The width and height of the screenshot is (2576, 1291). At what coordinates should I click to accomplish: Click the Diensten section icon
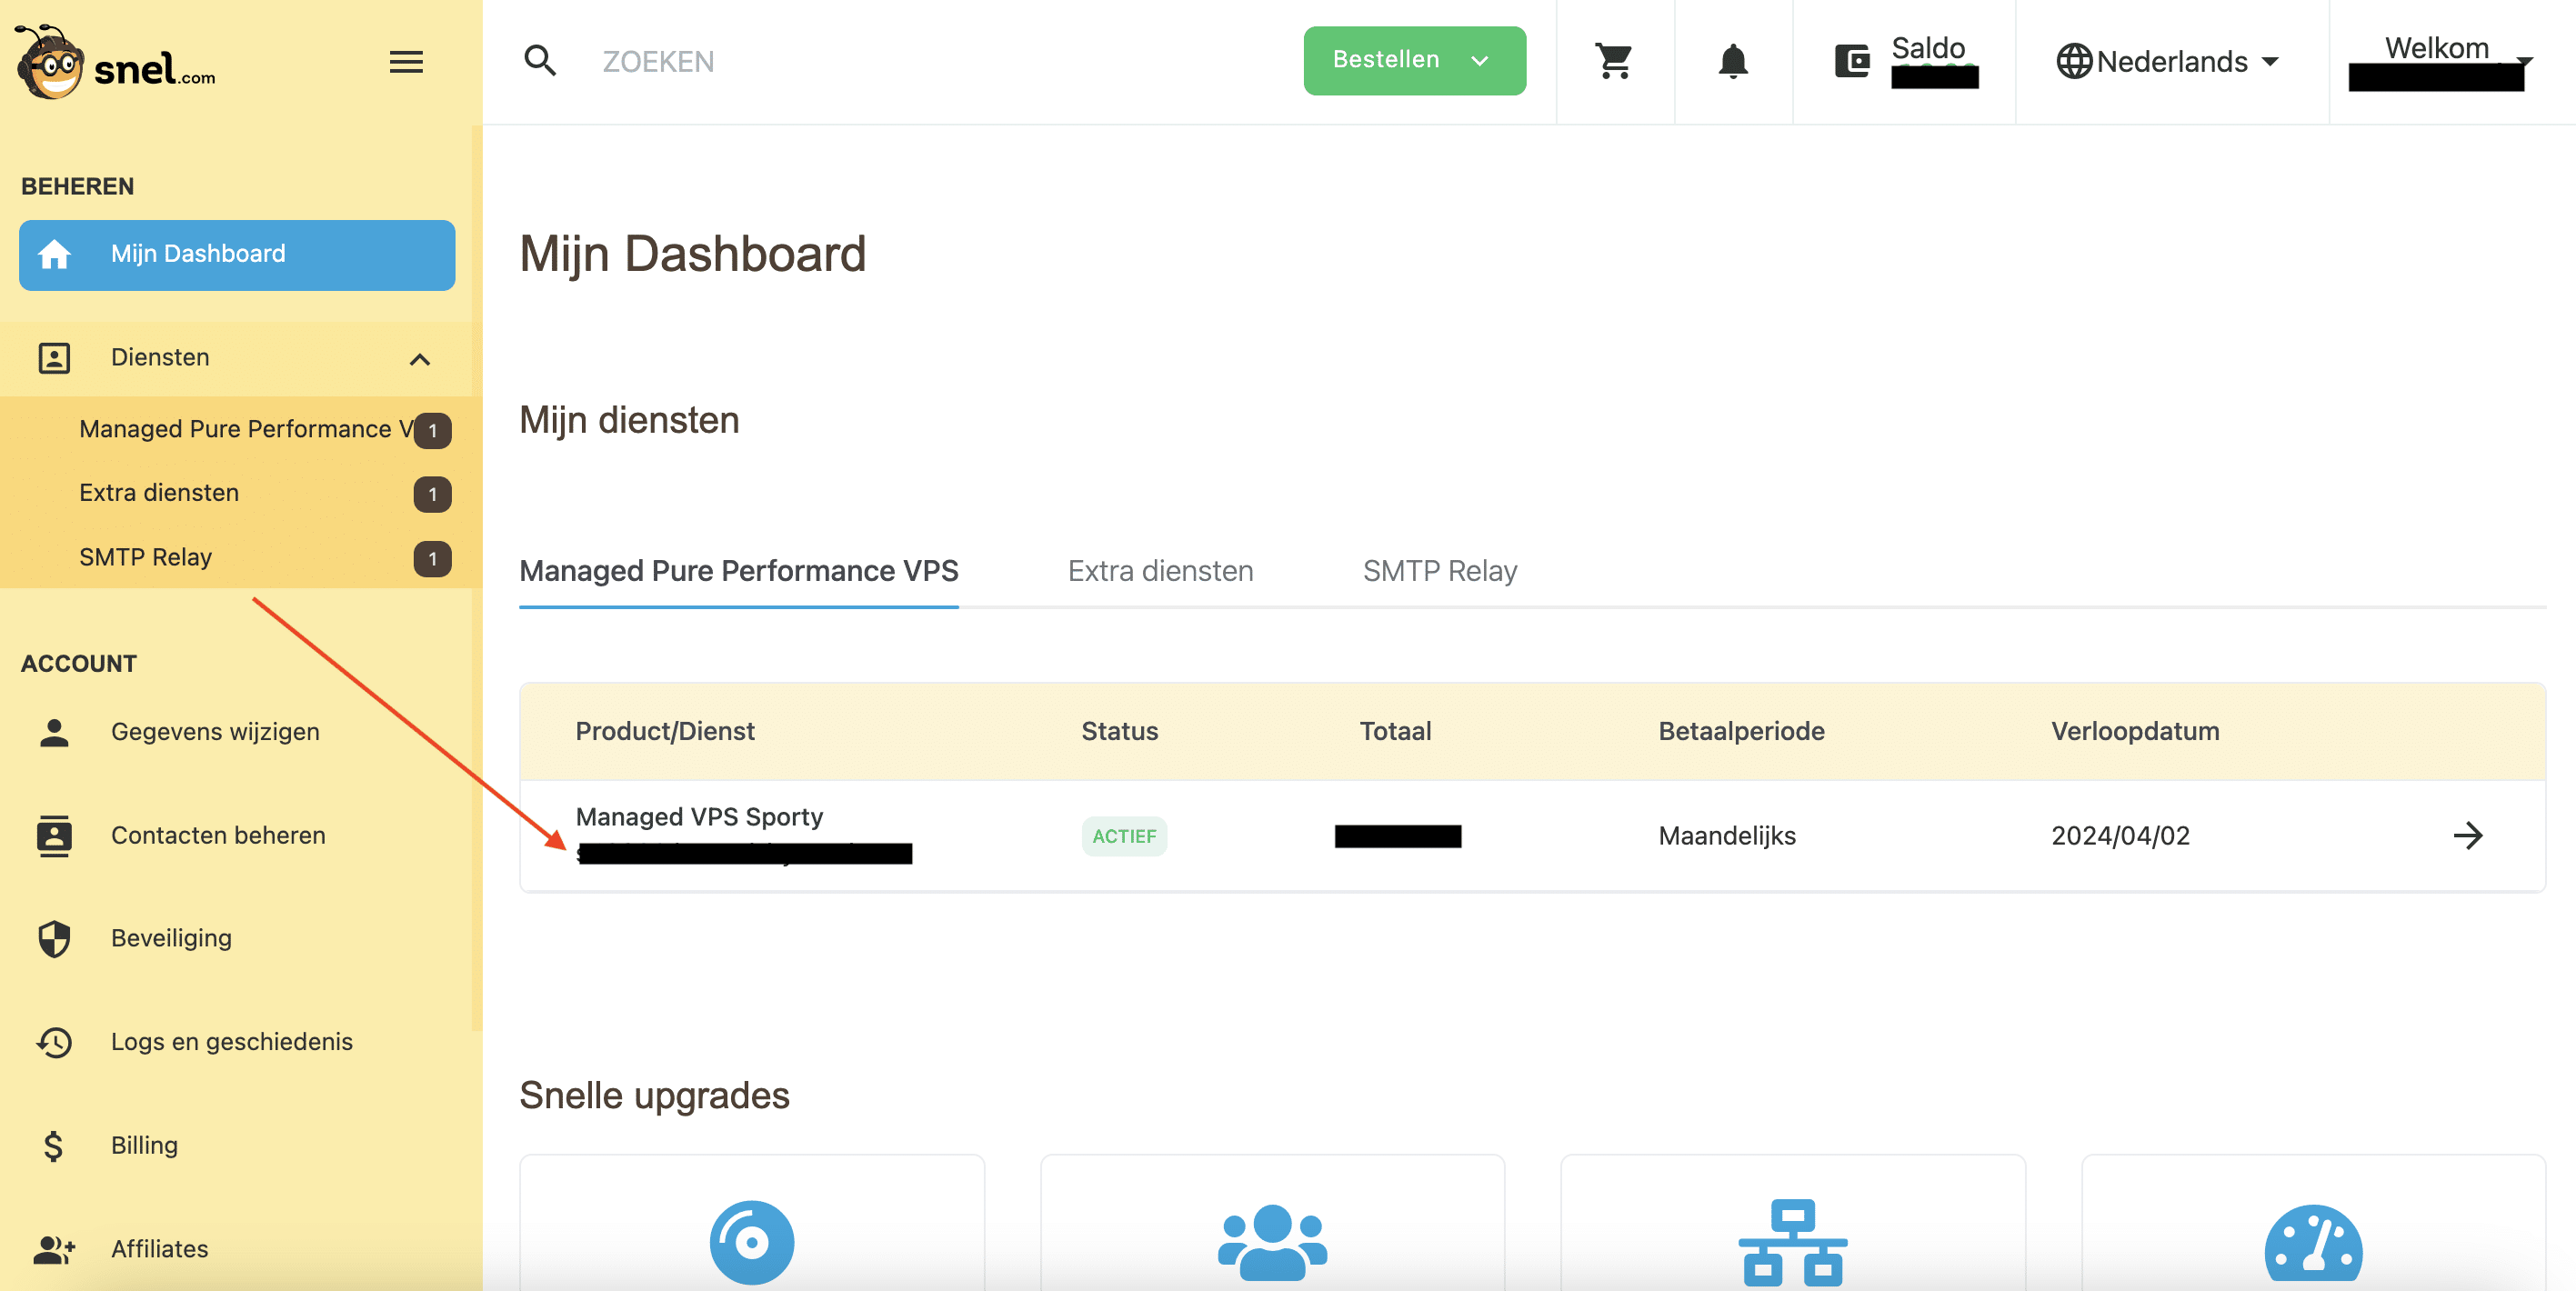pos(54,358)
